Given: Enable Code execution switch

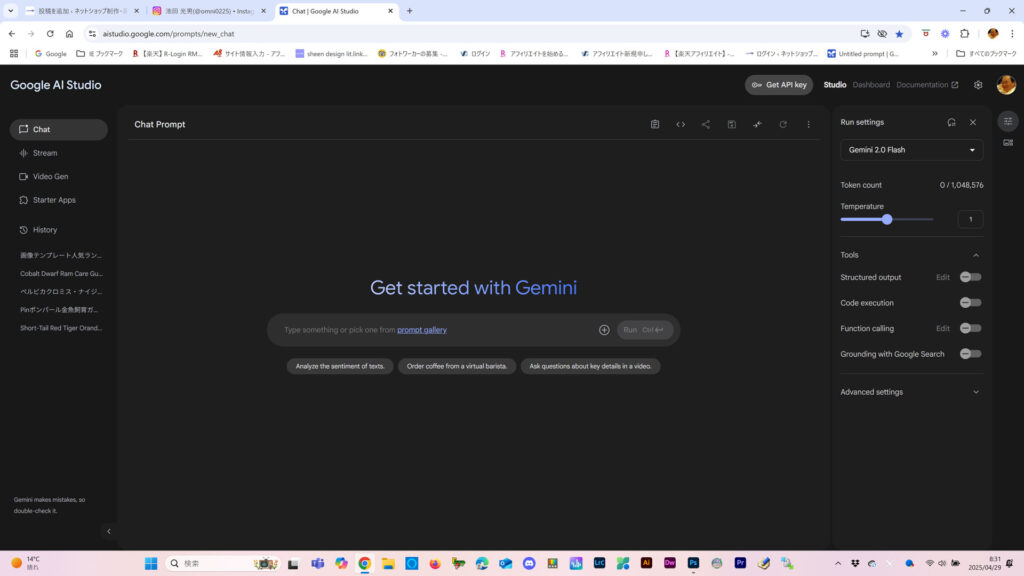Looking at the screenshot, I should [970, 302].
